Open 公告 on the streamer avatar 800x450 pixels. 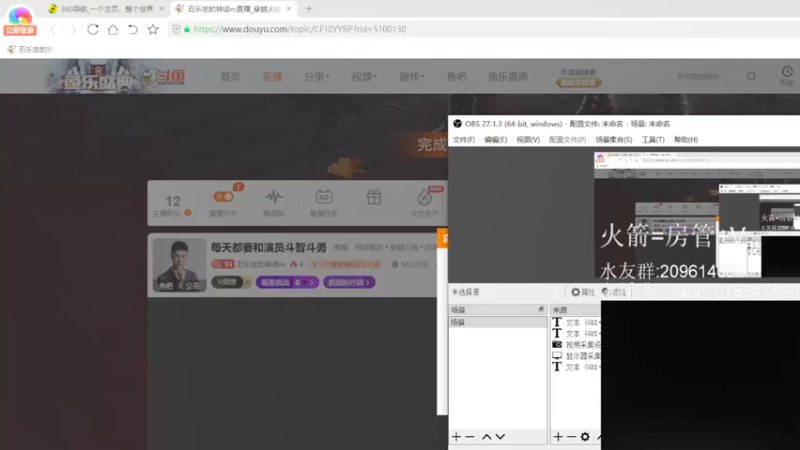(x=192, y=286)
